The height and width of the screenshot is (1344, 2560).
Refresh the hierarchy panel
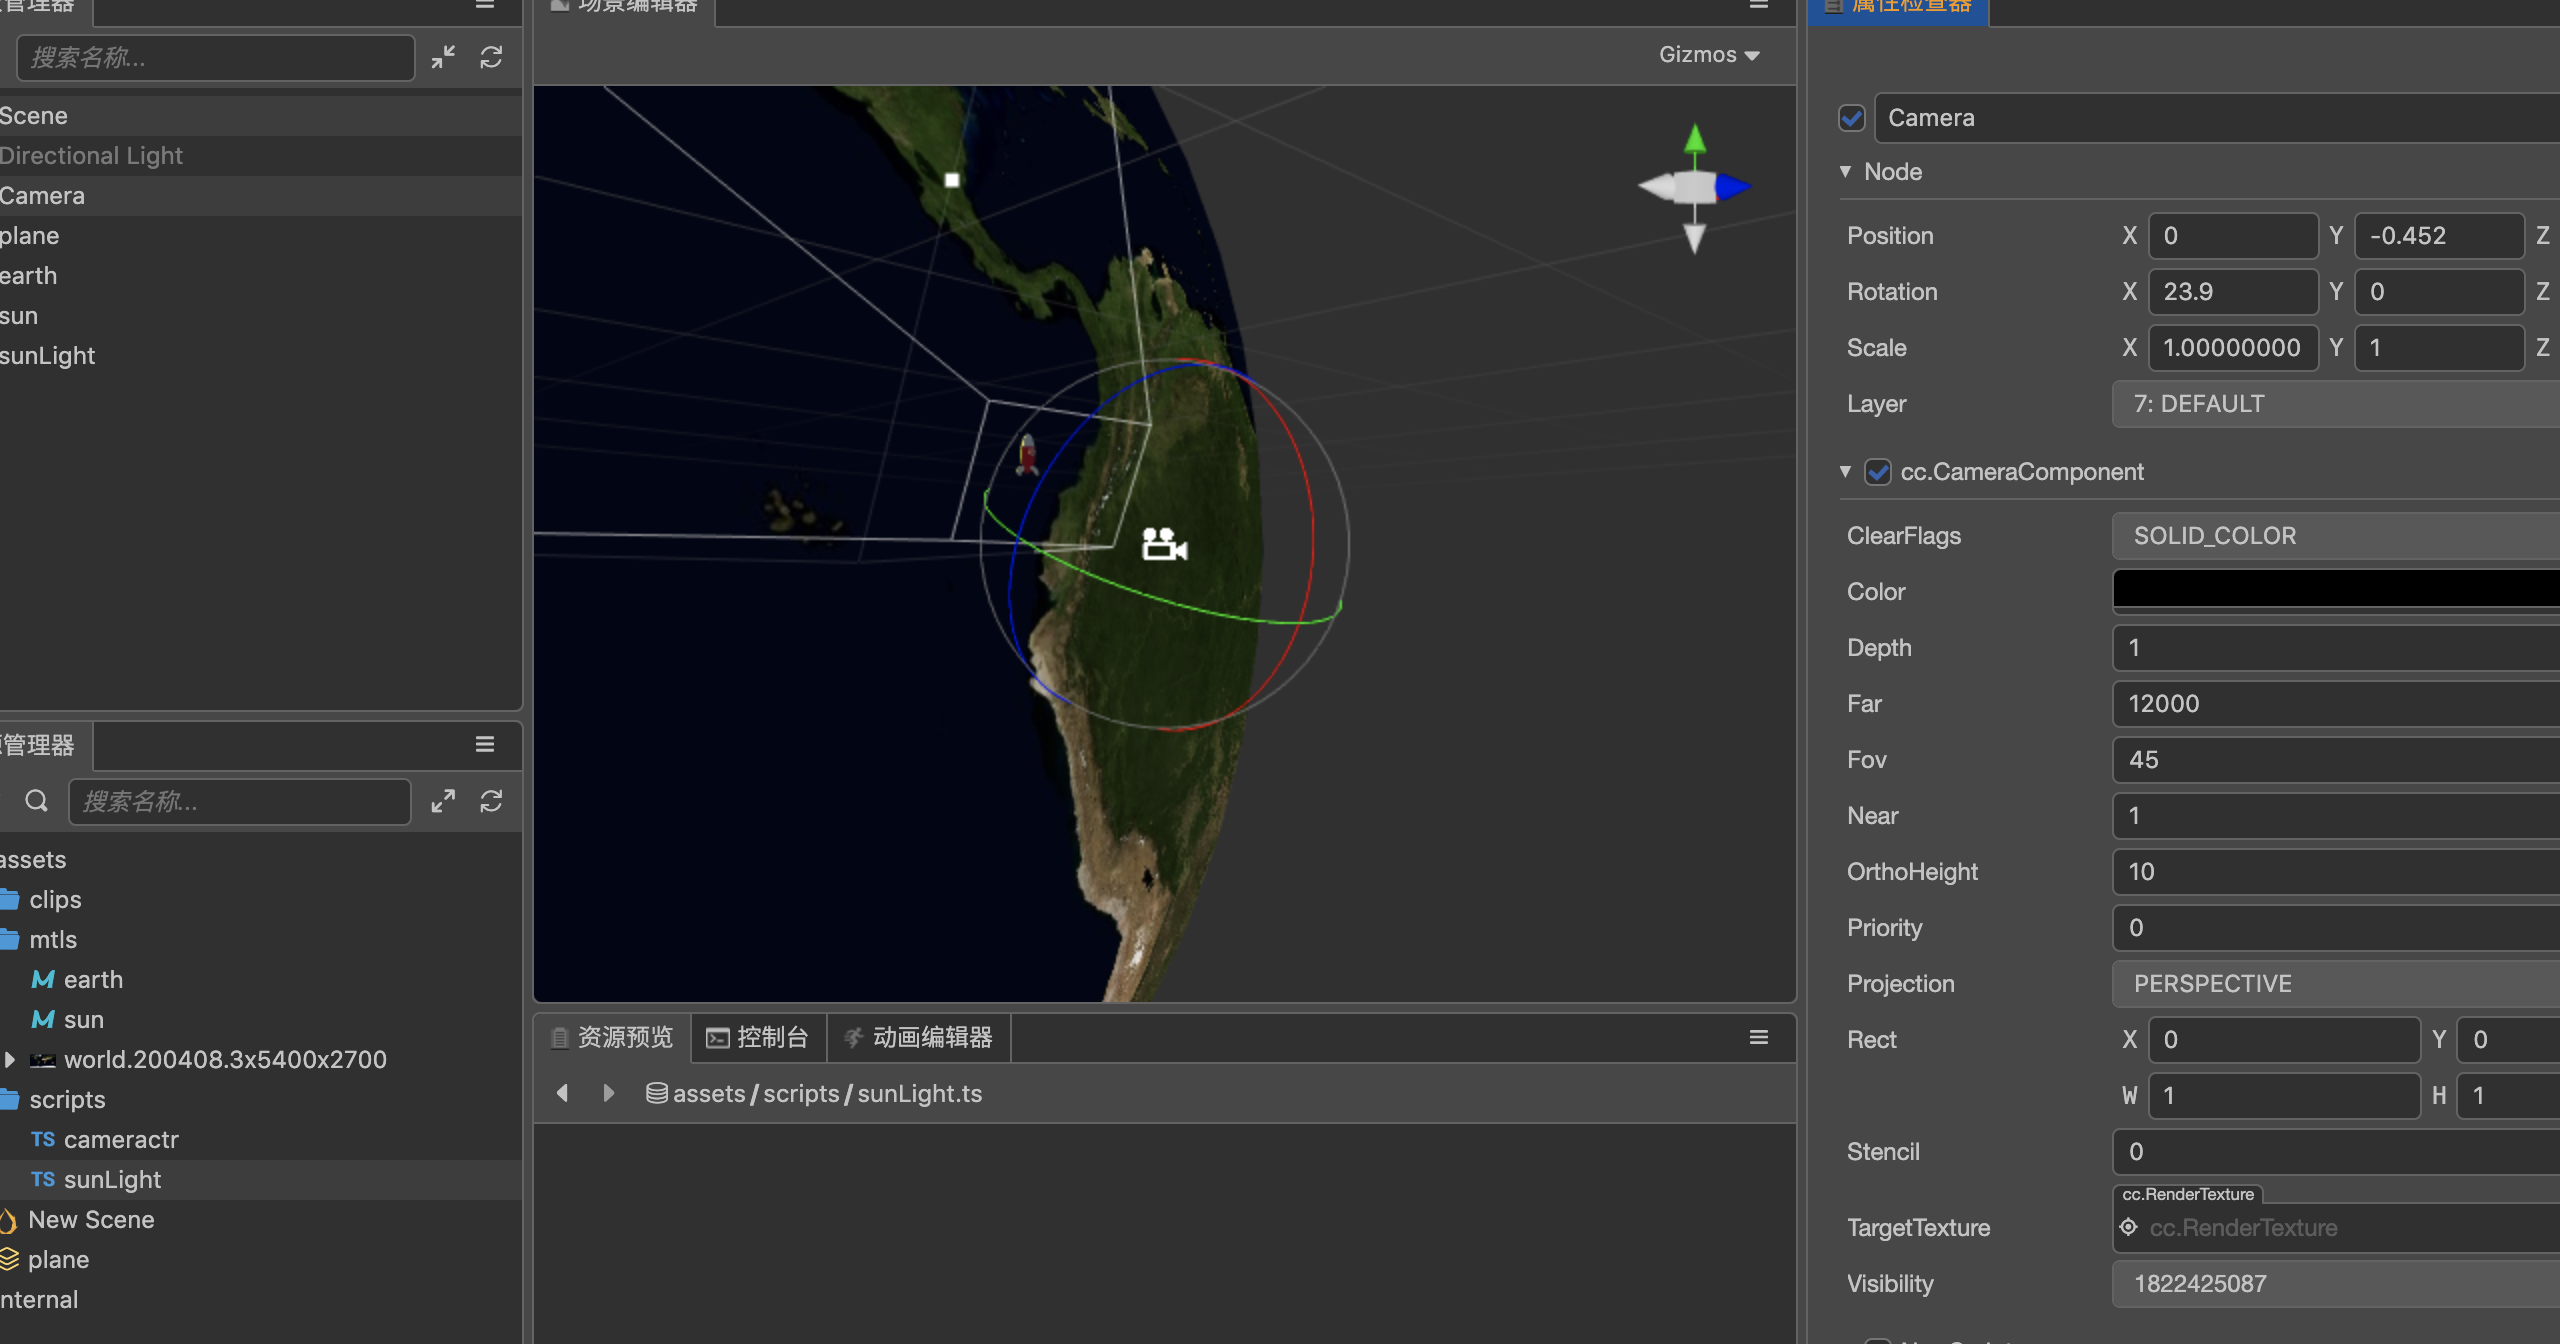[x=491, y=57]
